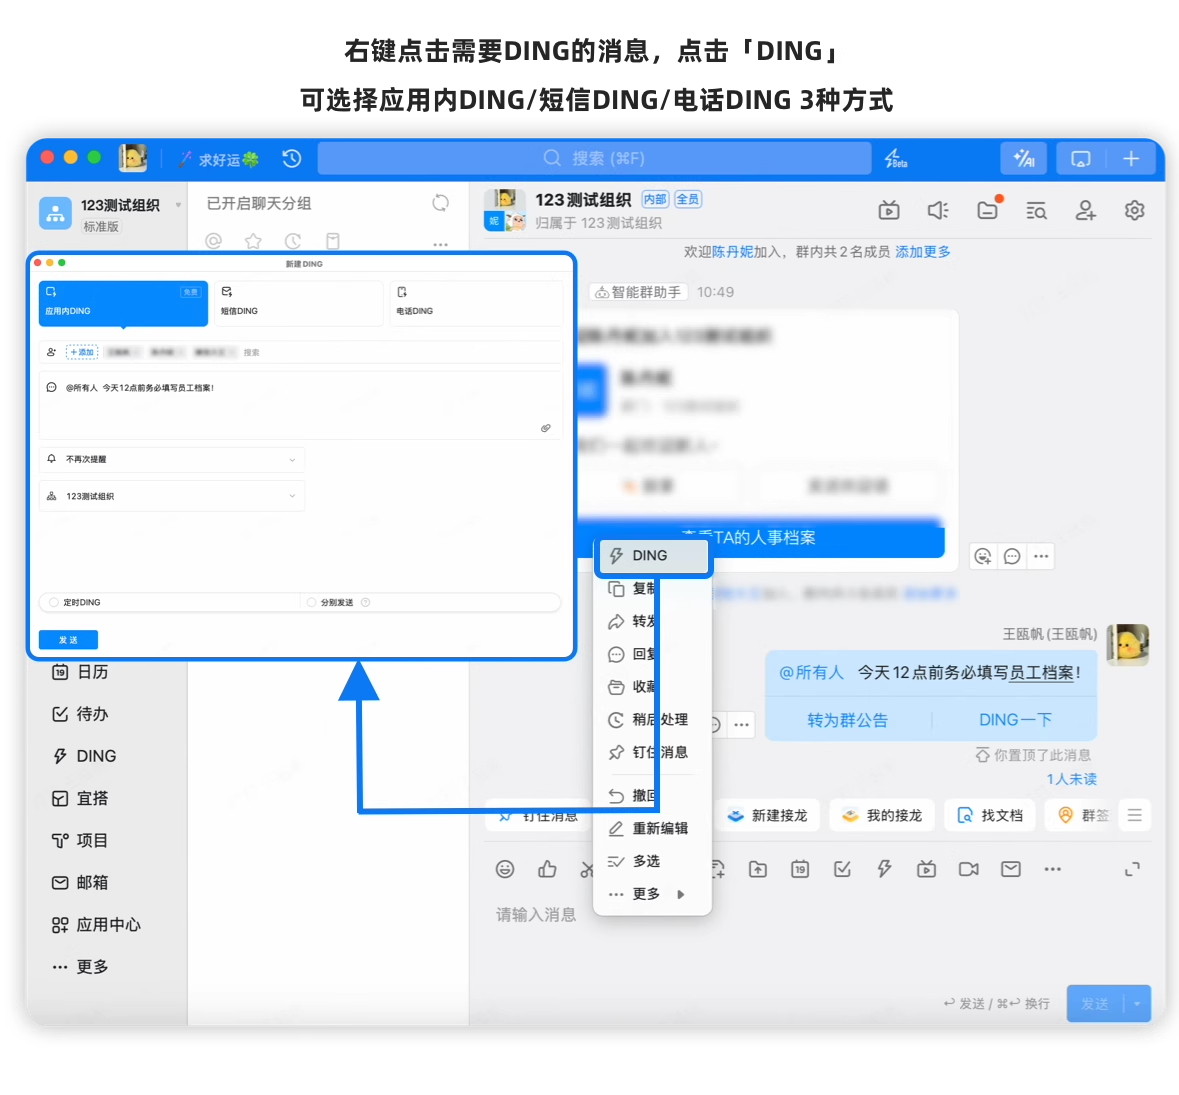Open more dots in chat group filter row

click(x=441, y=244)
